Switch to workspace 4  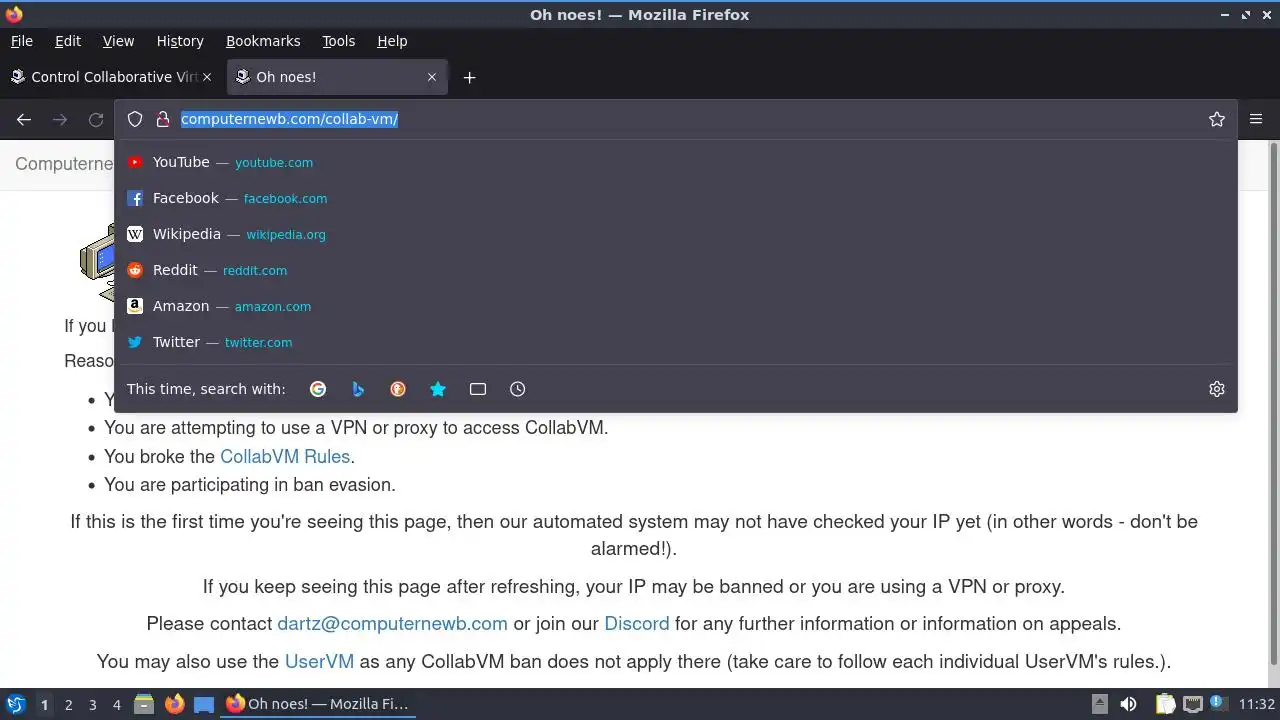pos(116,704)
